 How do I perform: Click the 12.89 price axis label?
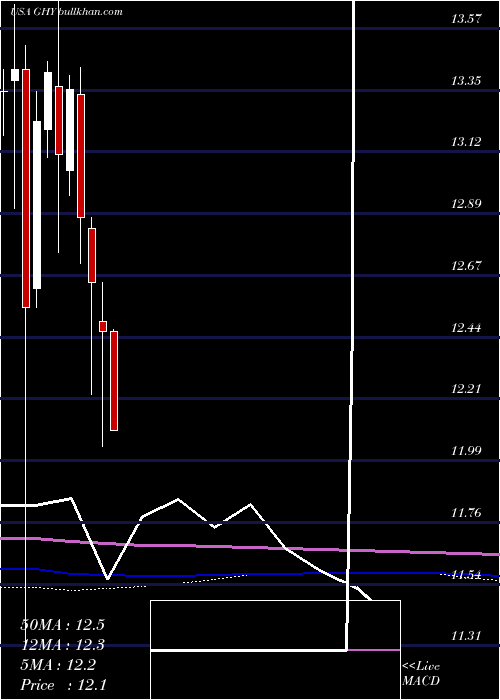tap(466, 204)
